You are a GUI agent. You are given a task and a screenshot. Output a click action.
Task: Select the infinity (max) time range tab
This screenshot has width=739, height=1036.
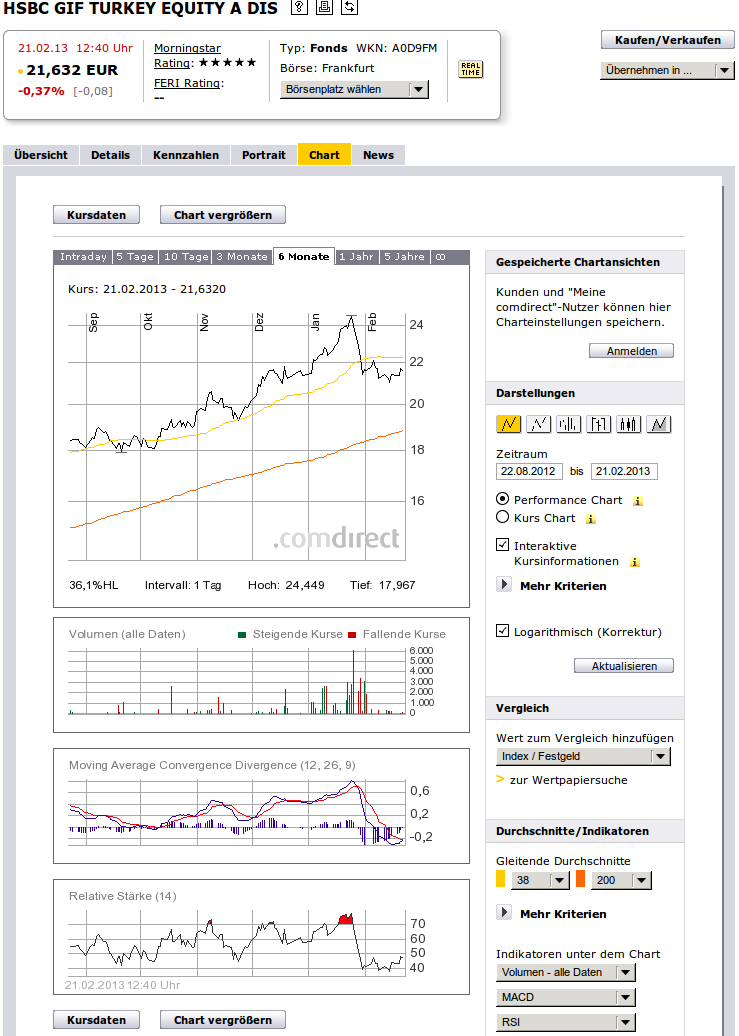[441, 257]
